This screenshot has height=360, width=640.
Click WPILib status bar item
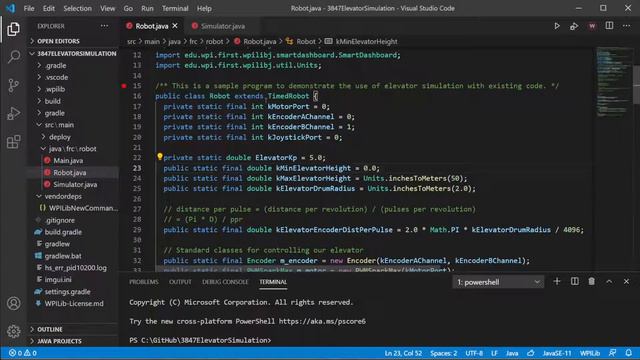pyautogui.click(x=590, y=353)
